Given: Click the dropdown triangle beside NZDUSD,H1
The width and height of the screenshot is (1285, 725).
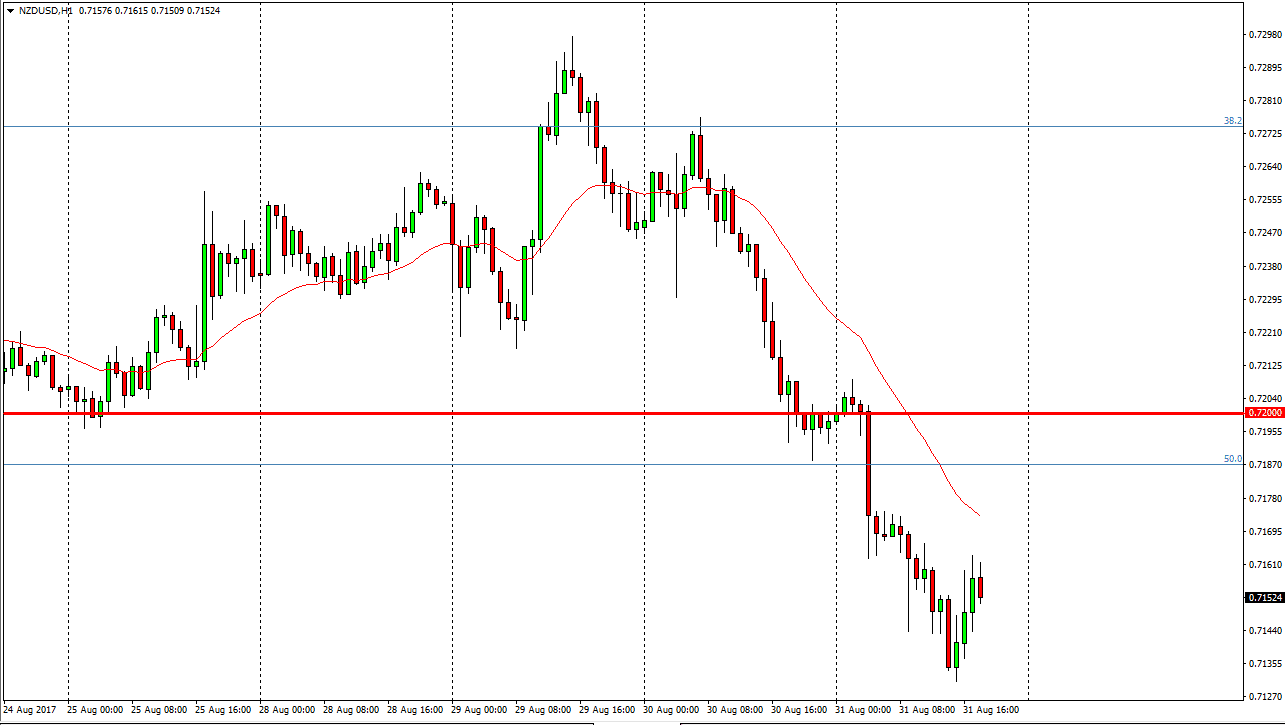Looking at the screenshot, I should point(9,9).
